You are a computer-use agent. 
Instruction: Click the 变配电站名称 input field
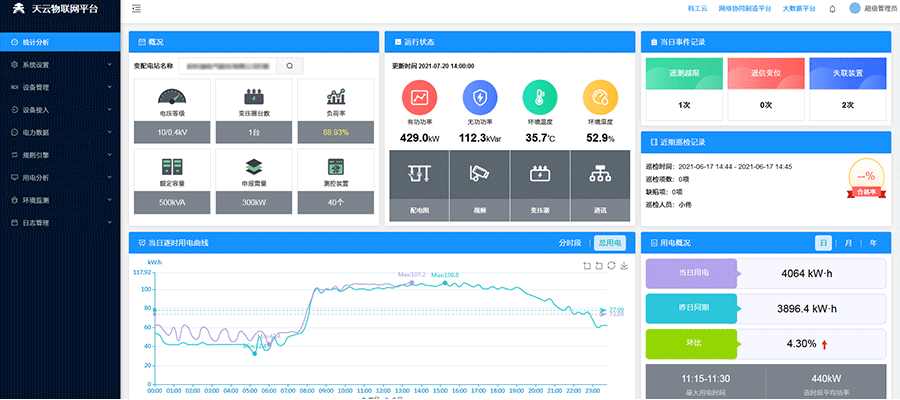click(x=227, y=66)
